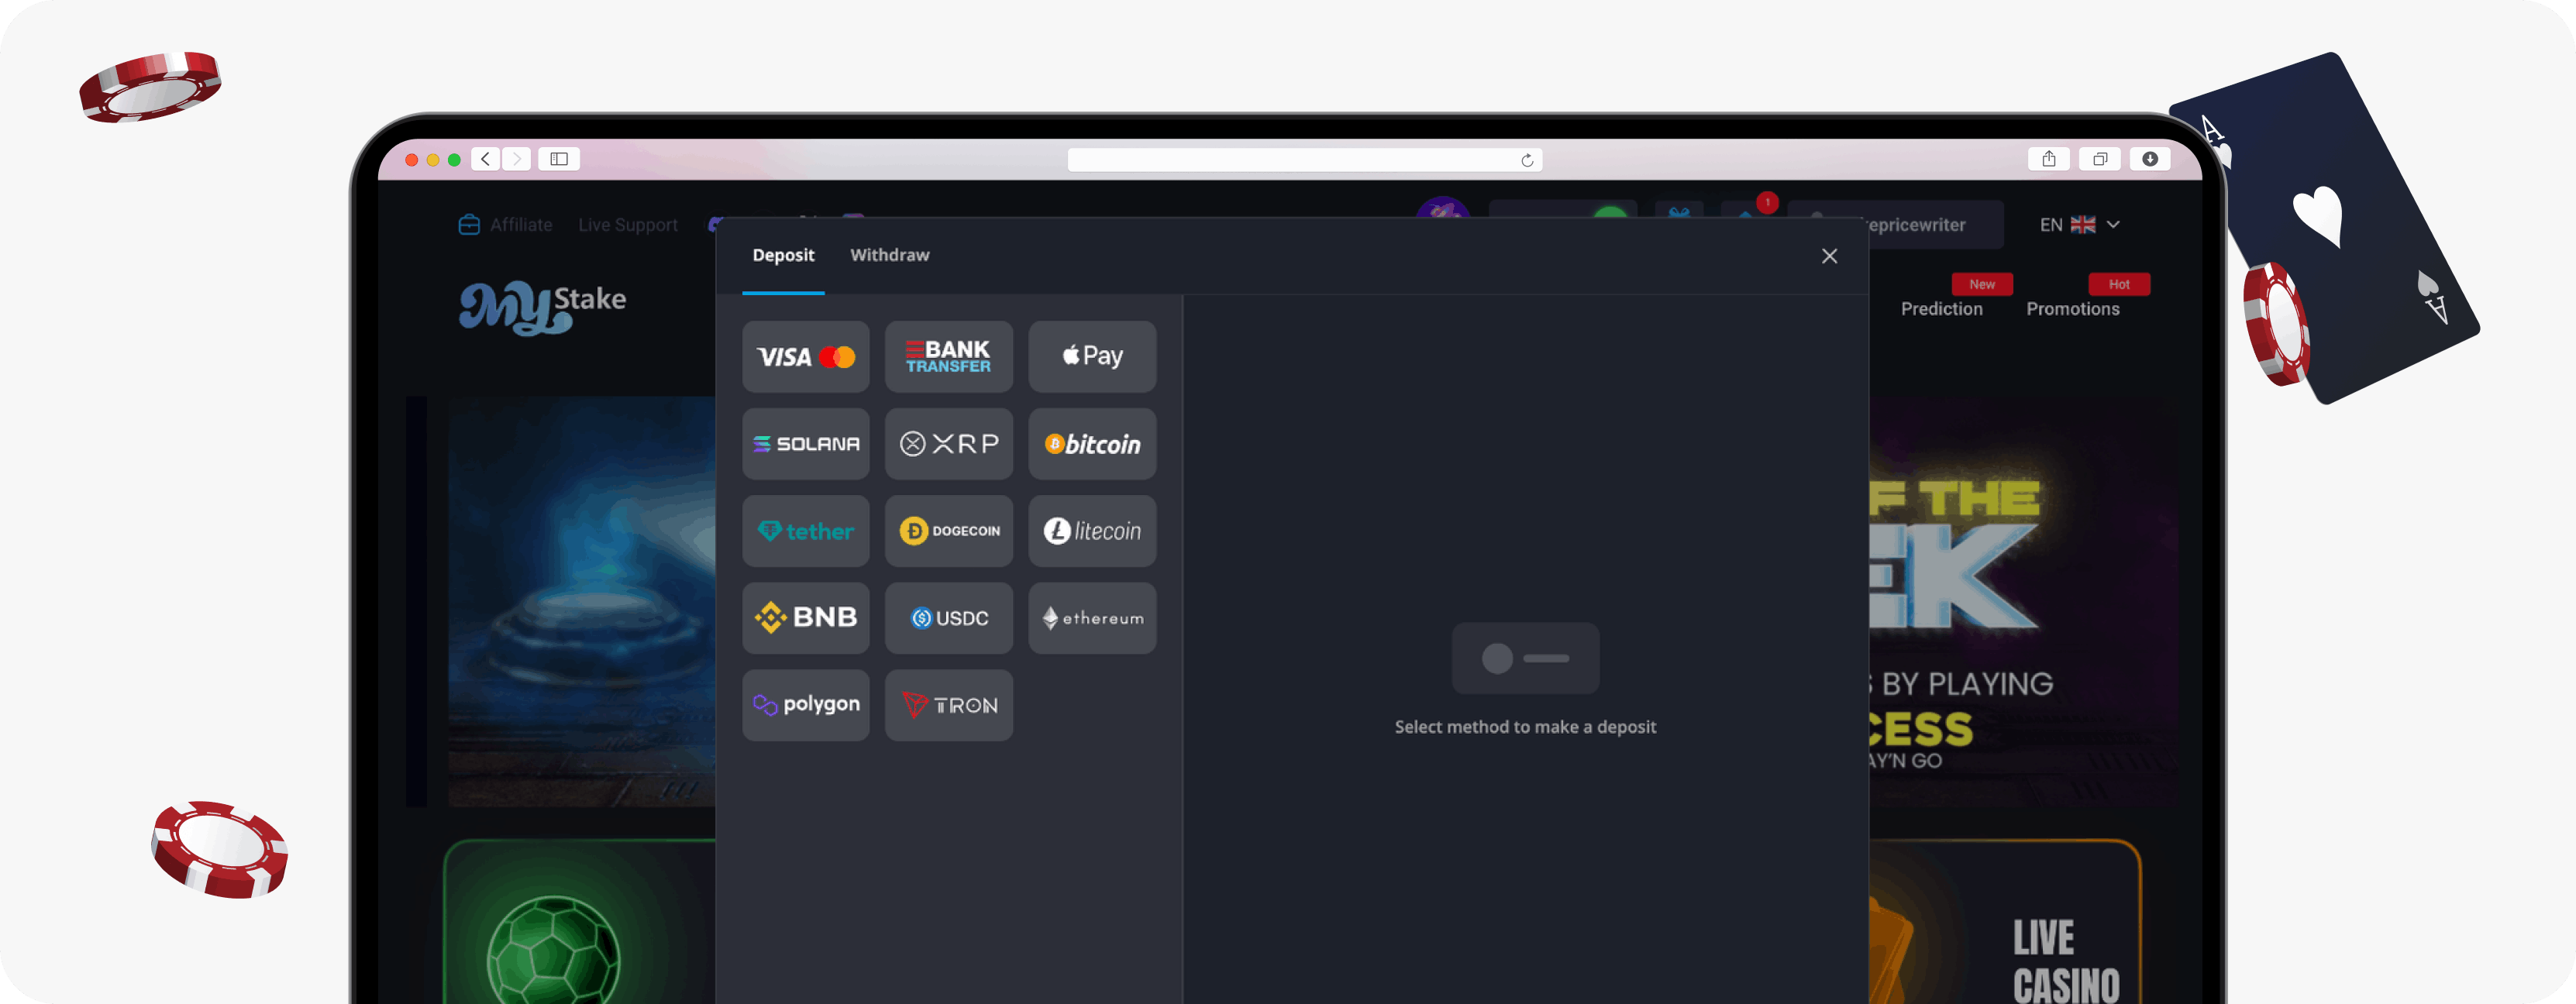
Task: Open browser downloads
Action: pos(2149,159)
